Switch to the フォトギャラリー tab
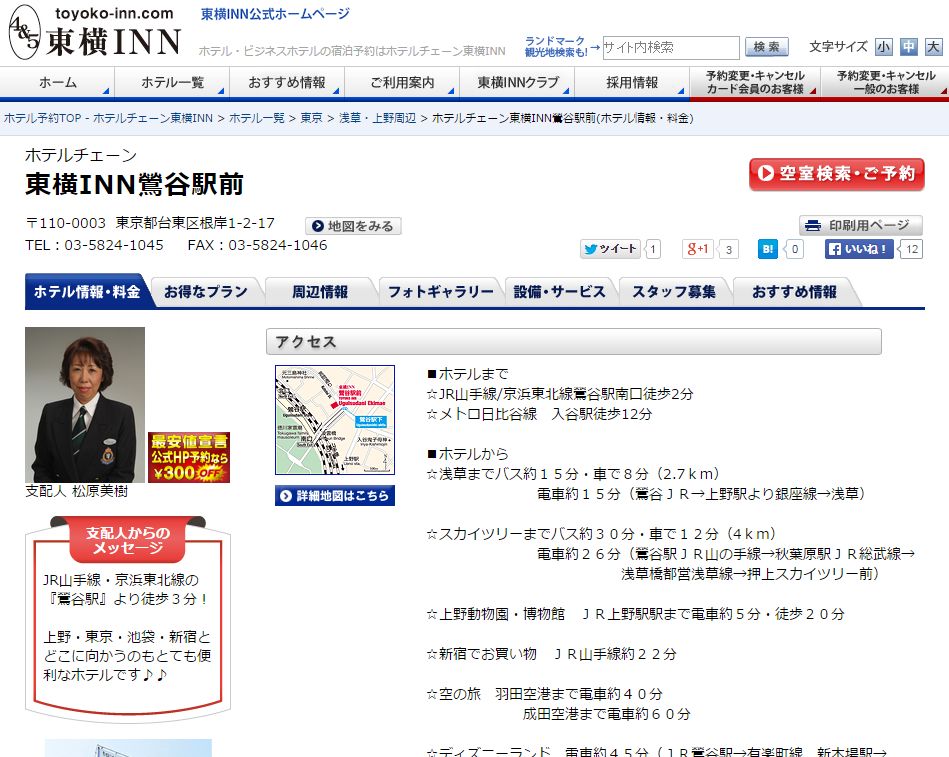 pyautogui.click(x=441, y=292)
